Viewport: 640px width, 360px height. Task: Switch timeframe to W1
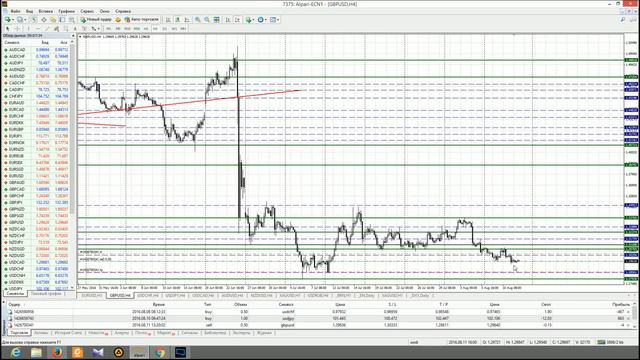coord(174,29)
